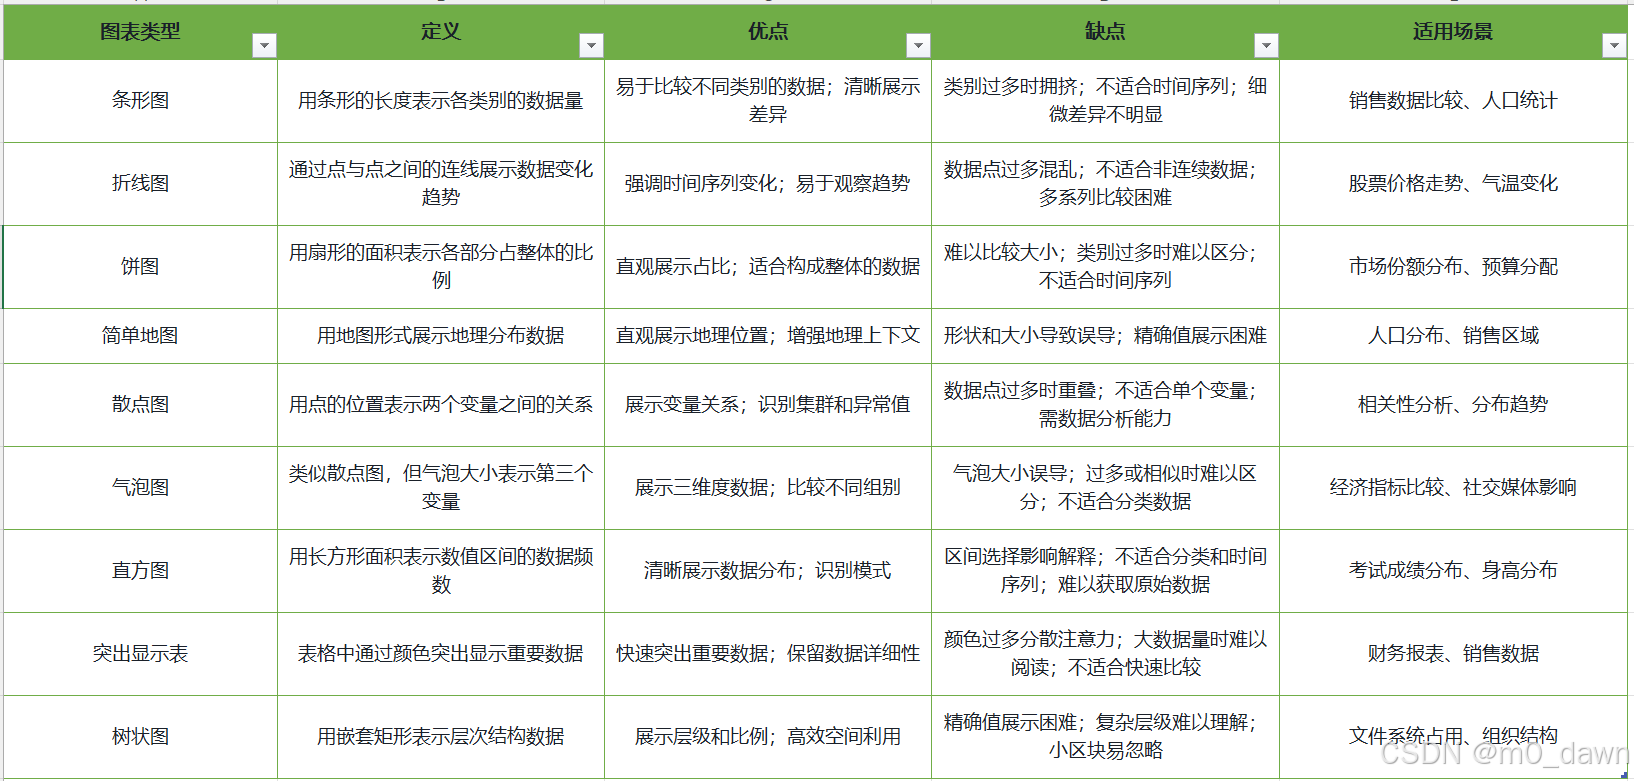Click cell 财务报表、销售数据

pos(1453,654)
